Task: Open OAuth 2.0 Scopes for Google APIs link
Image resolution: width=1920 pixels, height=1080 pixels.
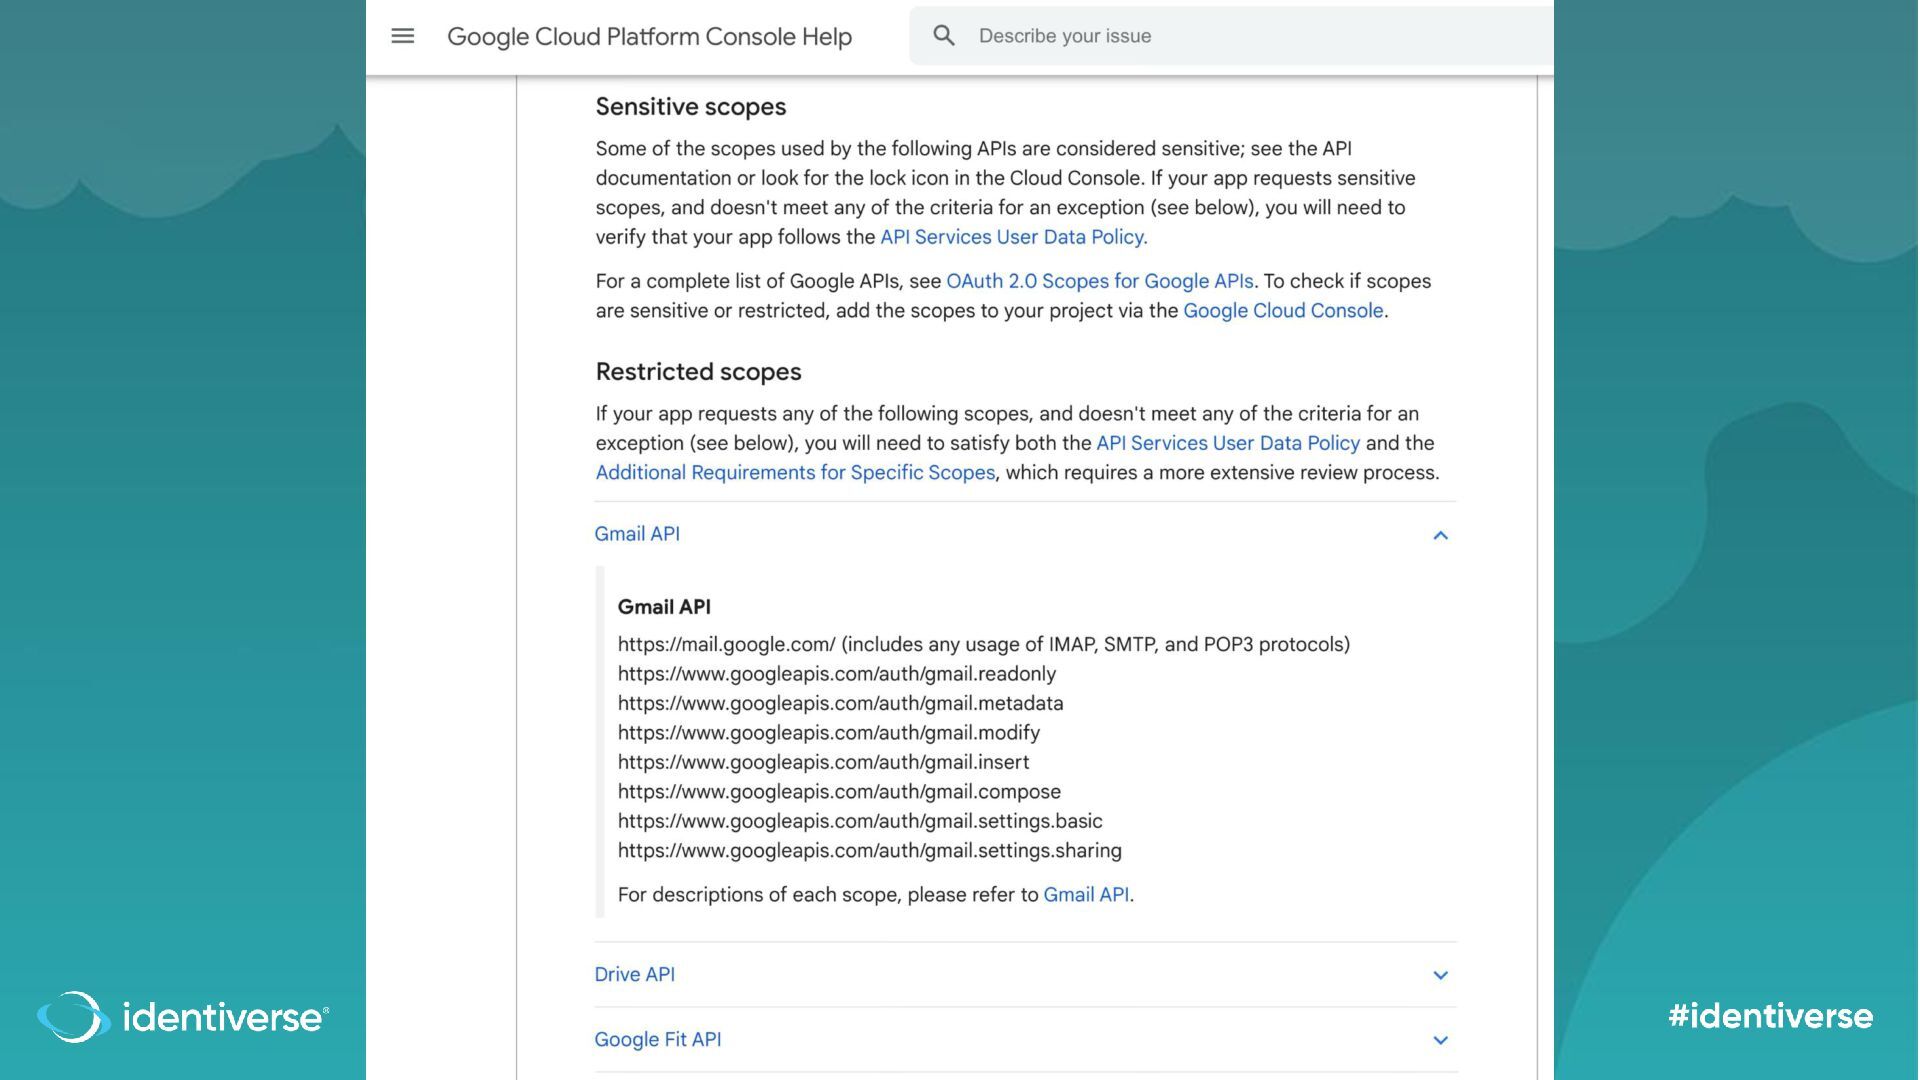Action: tap(1099, 281)
